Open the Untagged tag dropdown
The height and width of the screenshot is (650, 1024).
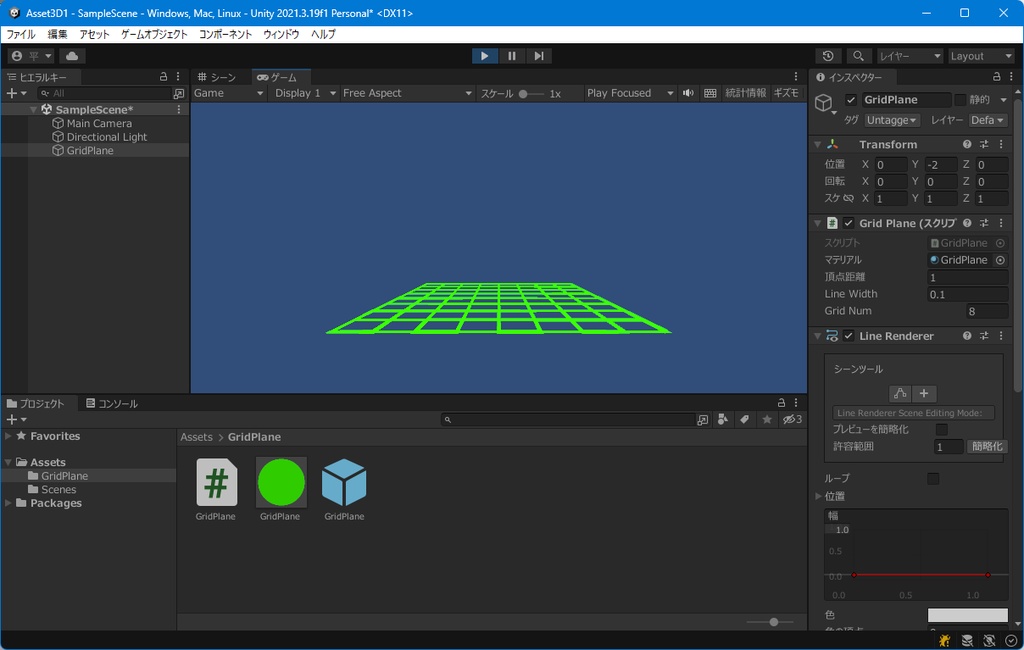[892, 120]
